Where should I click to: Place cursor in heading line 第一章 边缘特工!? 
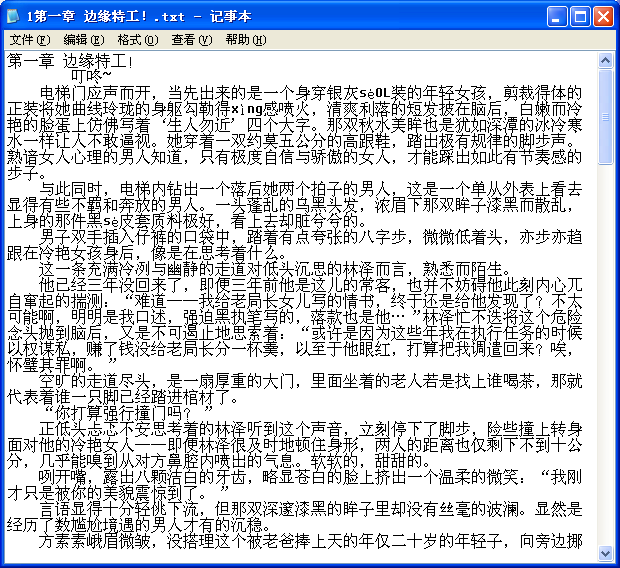tap(70, 61)
